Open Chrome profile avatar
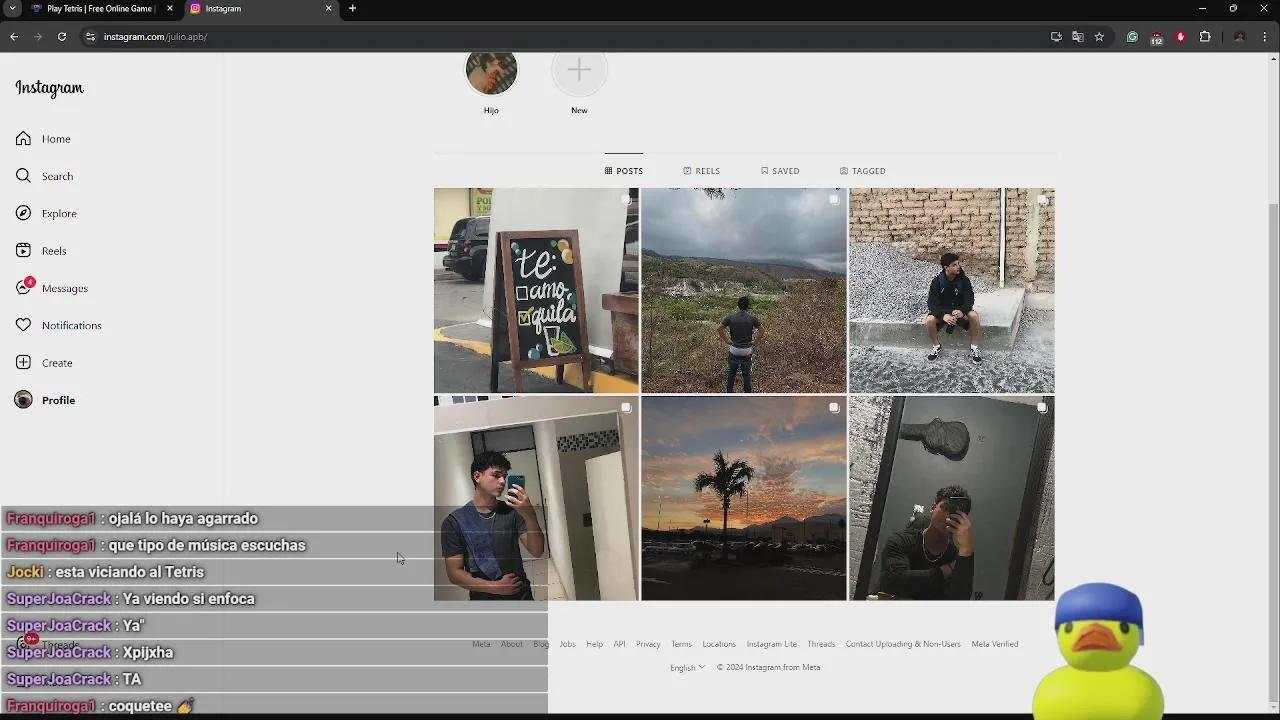The image size is (1280, 720). tap(1240, 37)
